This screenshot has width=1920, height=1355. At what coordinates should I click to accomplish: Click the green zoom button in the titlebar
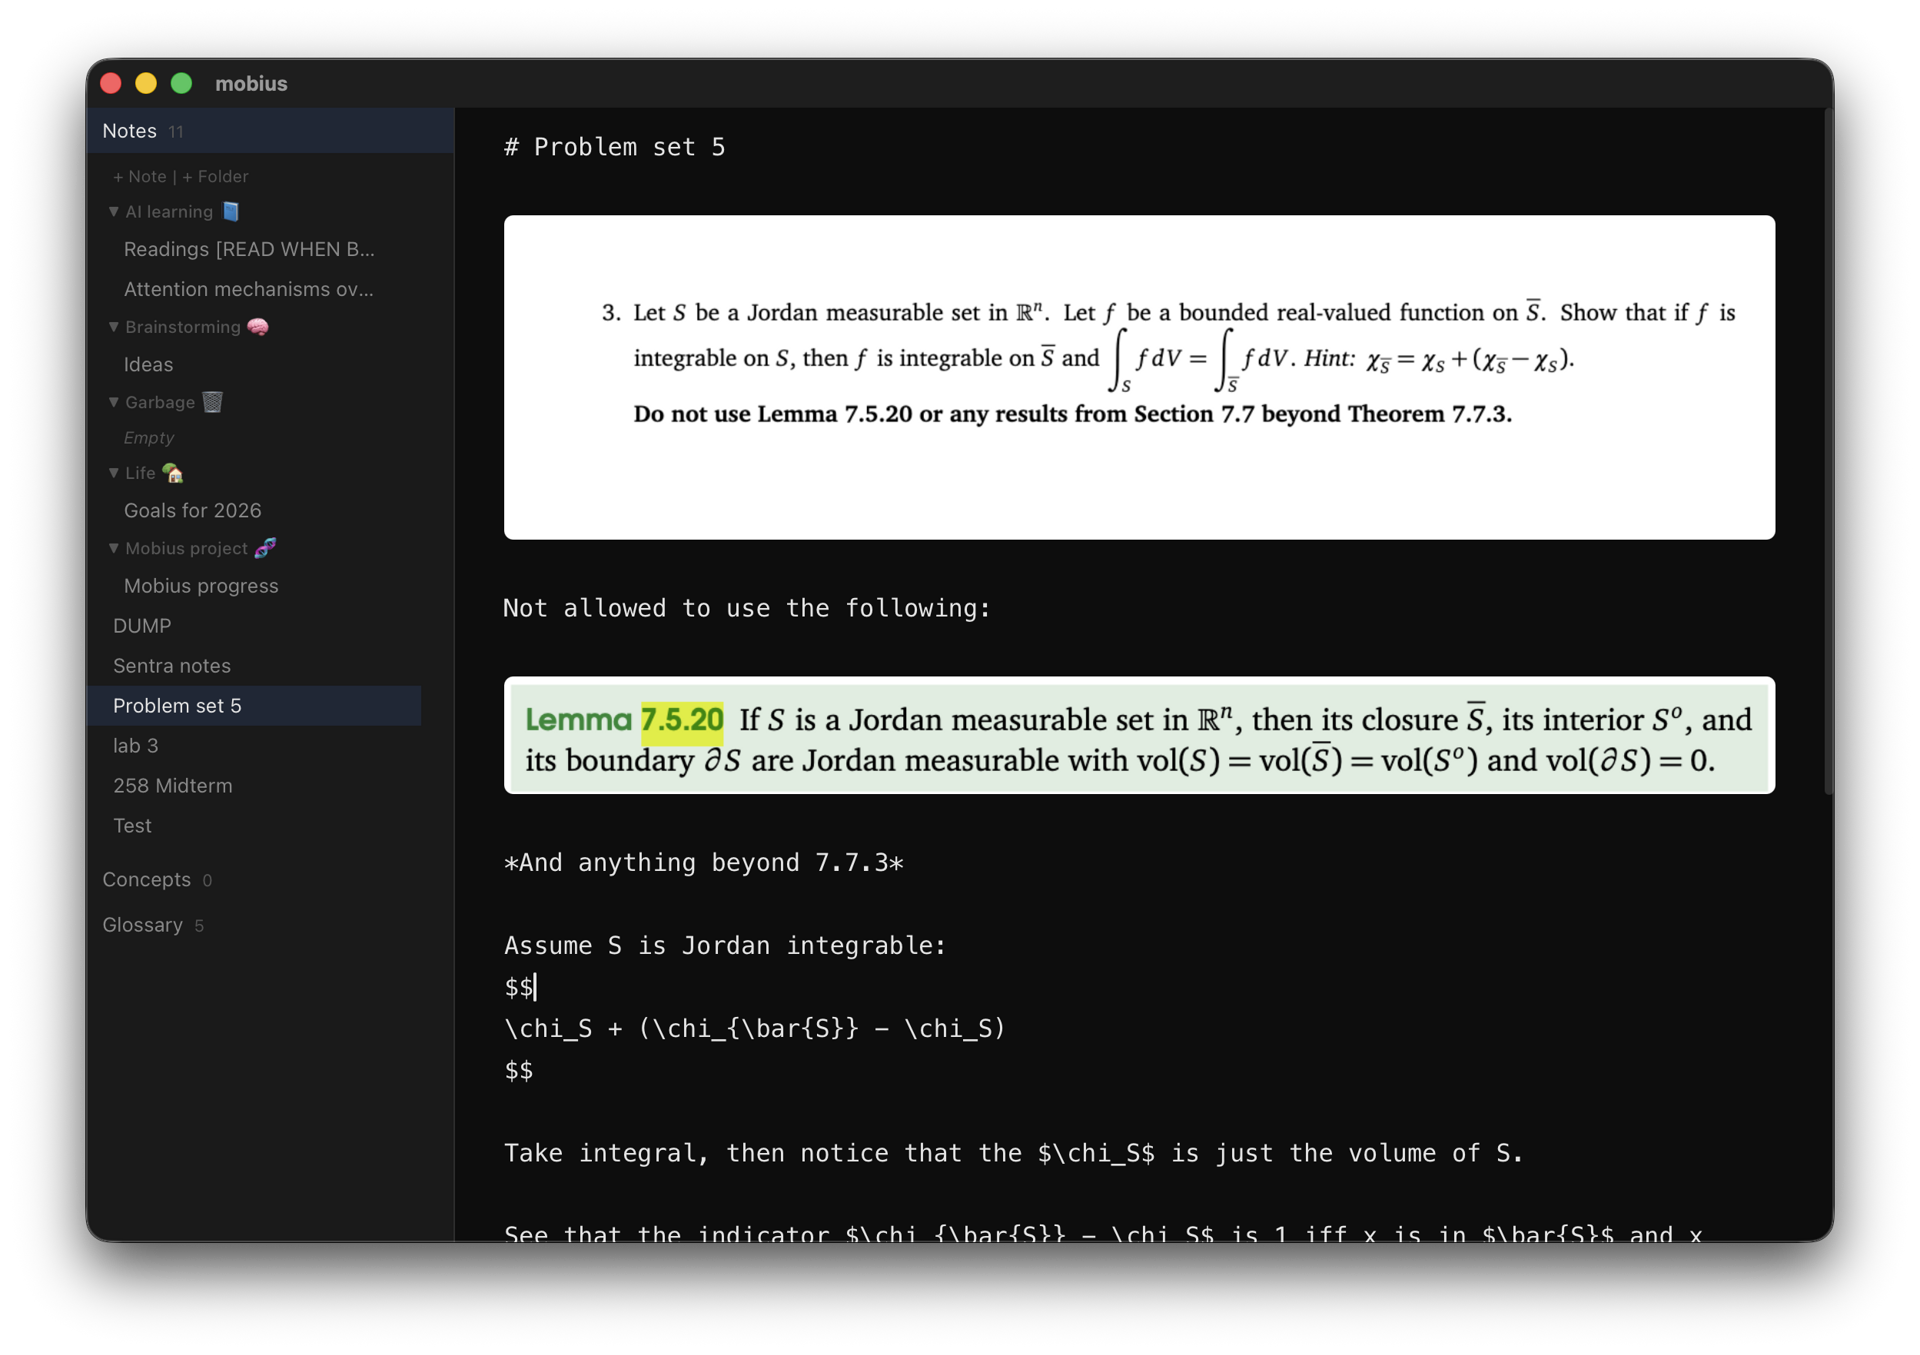click(x=181, y=83)
